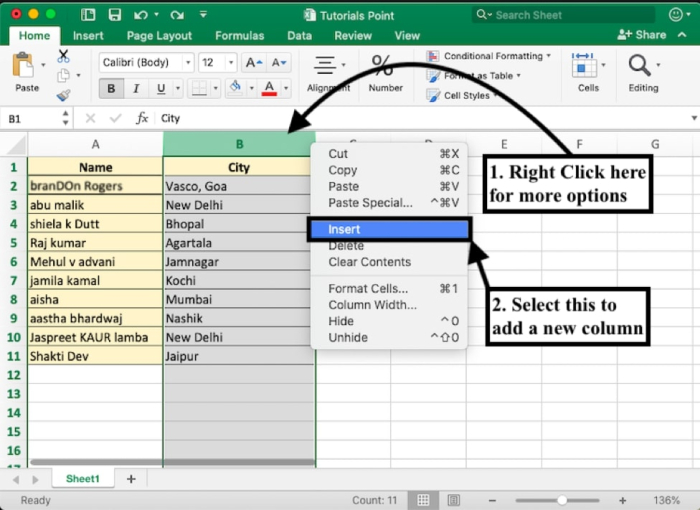The width and height of the screenshot is (700, 510).
Task: Choose Cut from context menu
Action: click(x=389, y=154)
